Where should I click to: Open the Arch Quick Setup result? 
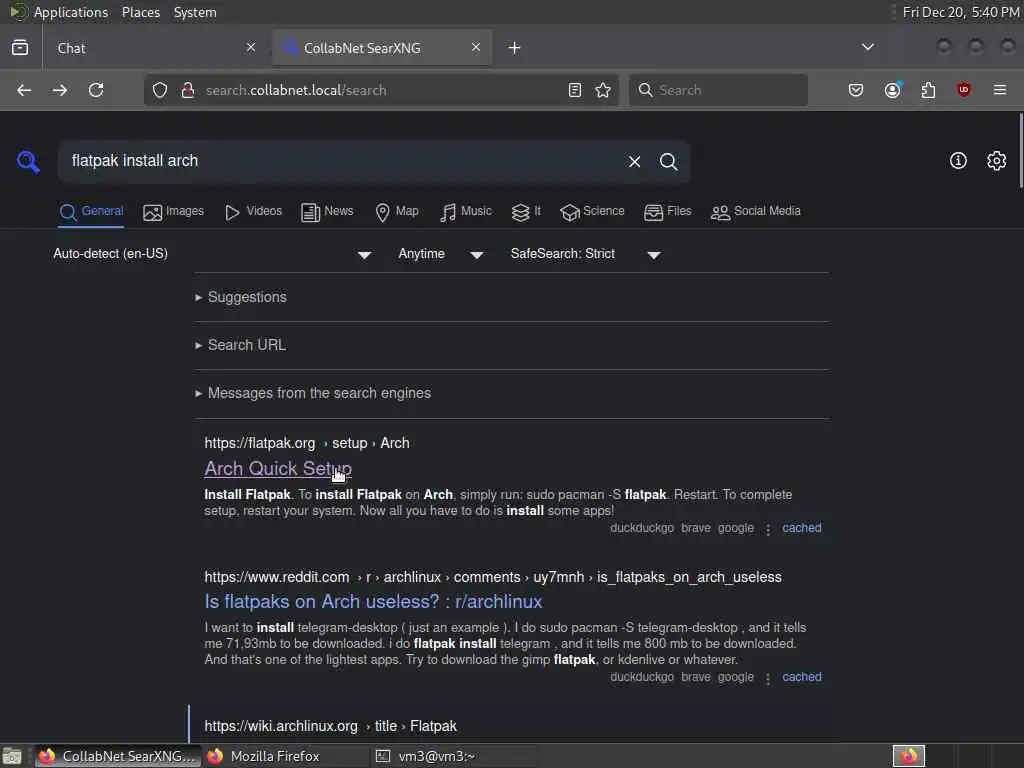pos(278,468)
